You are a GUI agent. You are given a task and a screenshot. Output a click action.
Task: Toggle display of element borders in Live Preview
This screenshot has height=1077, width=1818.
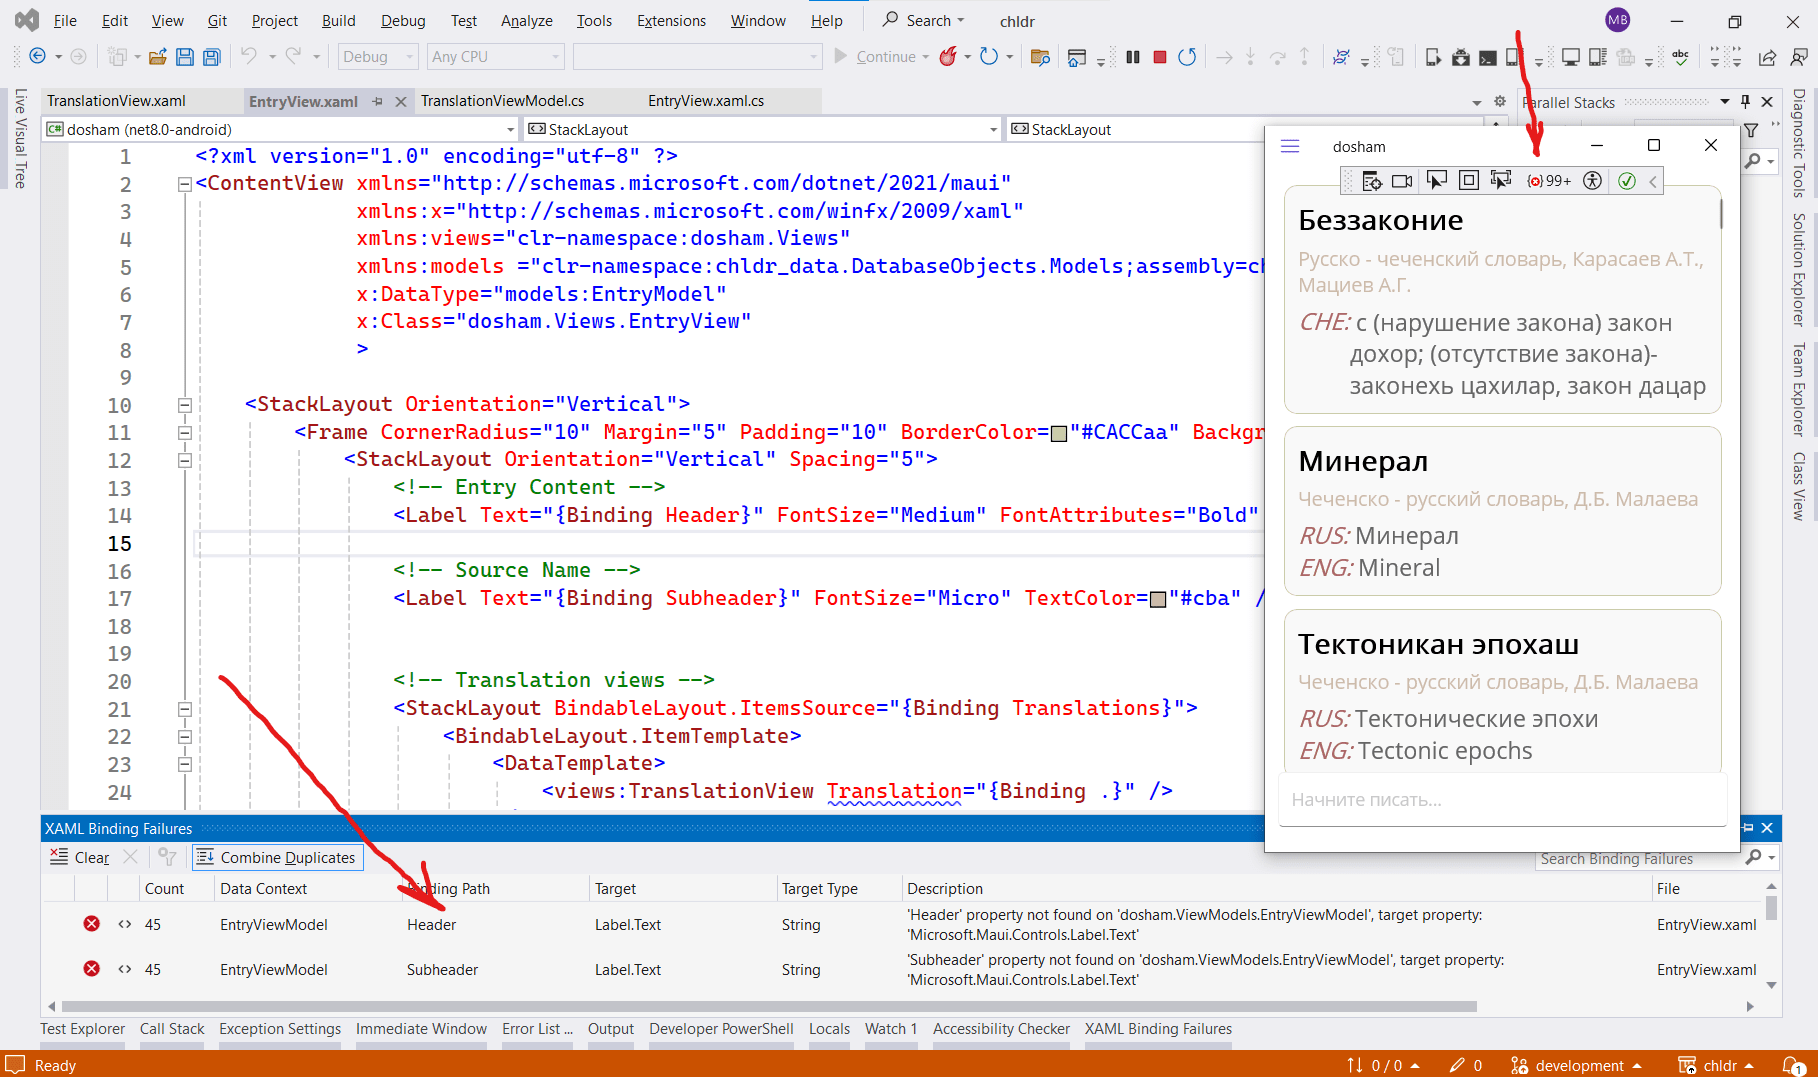click(x=1468, y=181)
